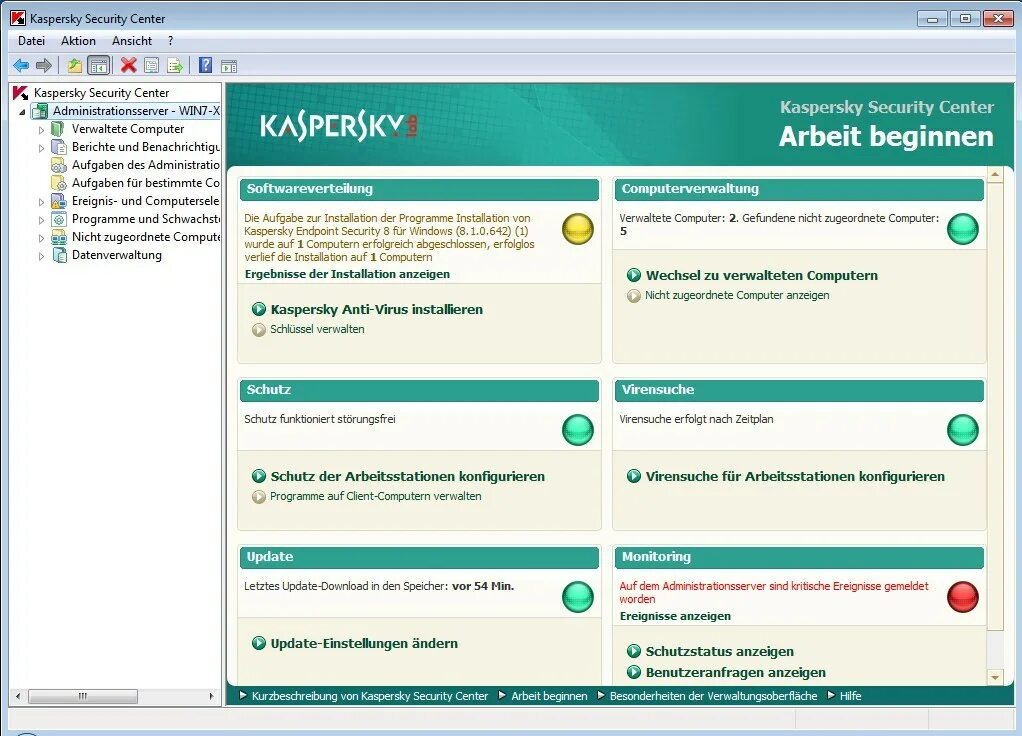Expand Nicht zugeordnete Computer node

click(x=41, y=238)
